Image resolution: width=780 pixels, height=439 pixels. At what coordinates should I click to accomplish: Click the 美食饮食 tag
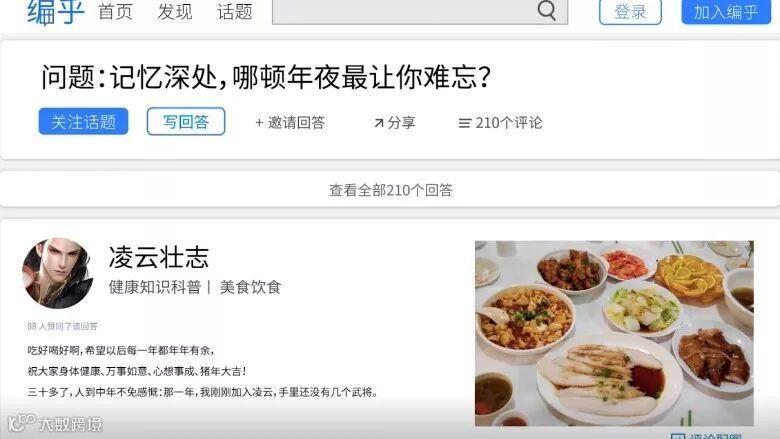250,287
